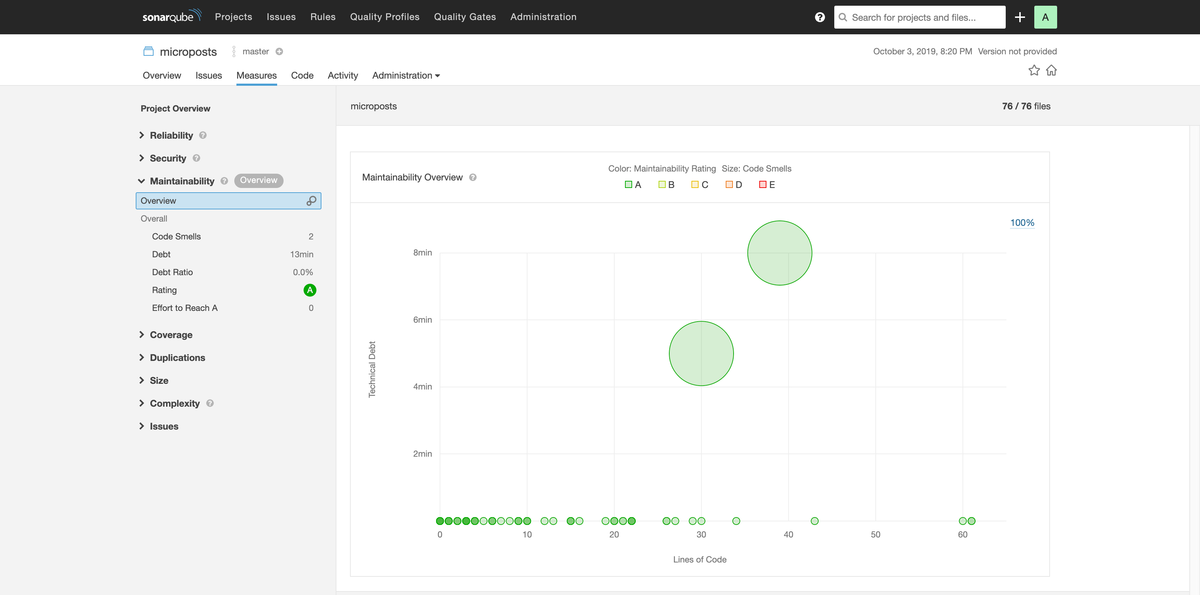Open Projects in top navigation
The height and width of the screenshot is (595, 1200).
(x=233, y=17)
